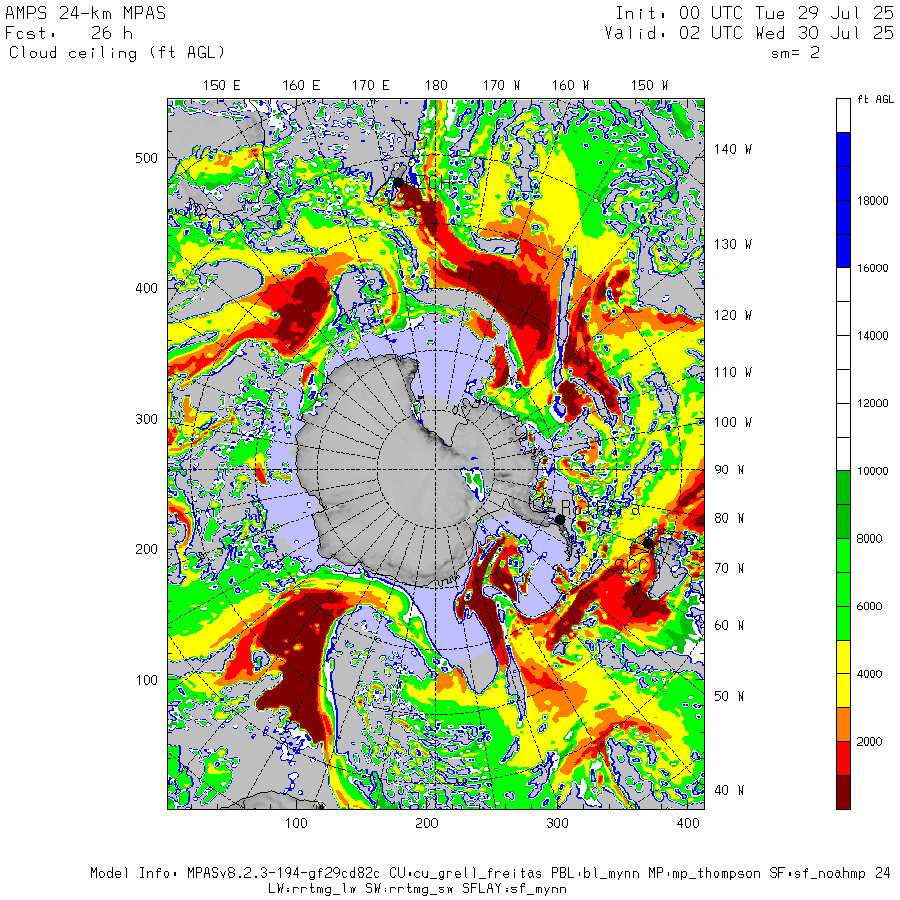Click the 'ft AGL' legend unit label
Screen dimensions: 900x900
875,99
